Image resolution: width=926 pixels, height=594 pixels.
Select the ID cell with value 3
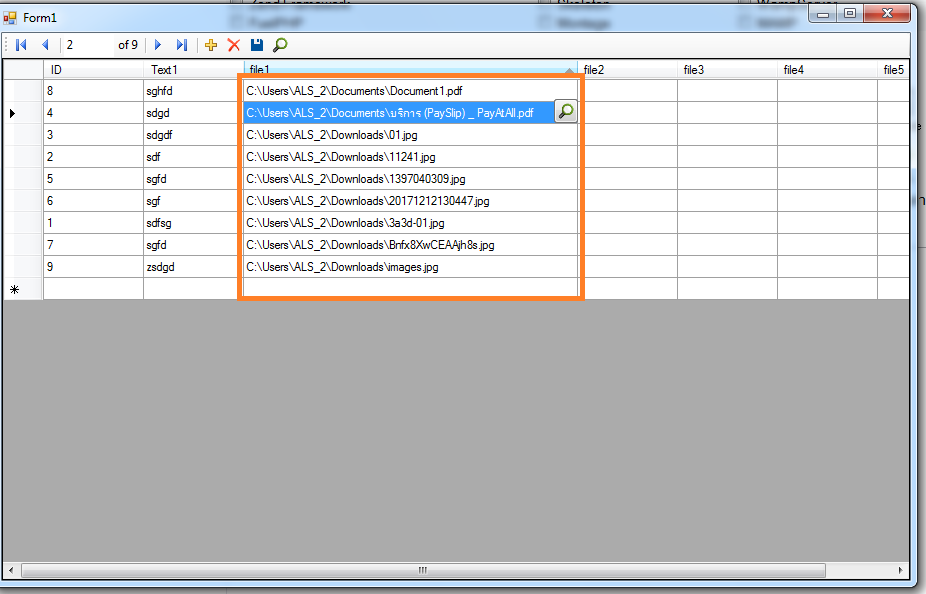(93, 135)
